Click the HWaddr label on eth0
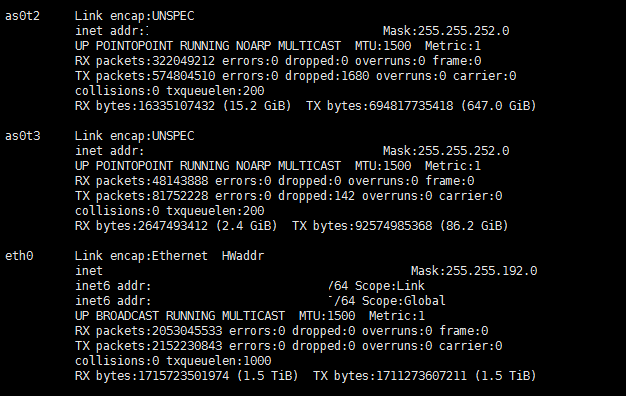The image size is (626, 396). (x=243, y=256)
